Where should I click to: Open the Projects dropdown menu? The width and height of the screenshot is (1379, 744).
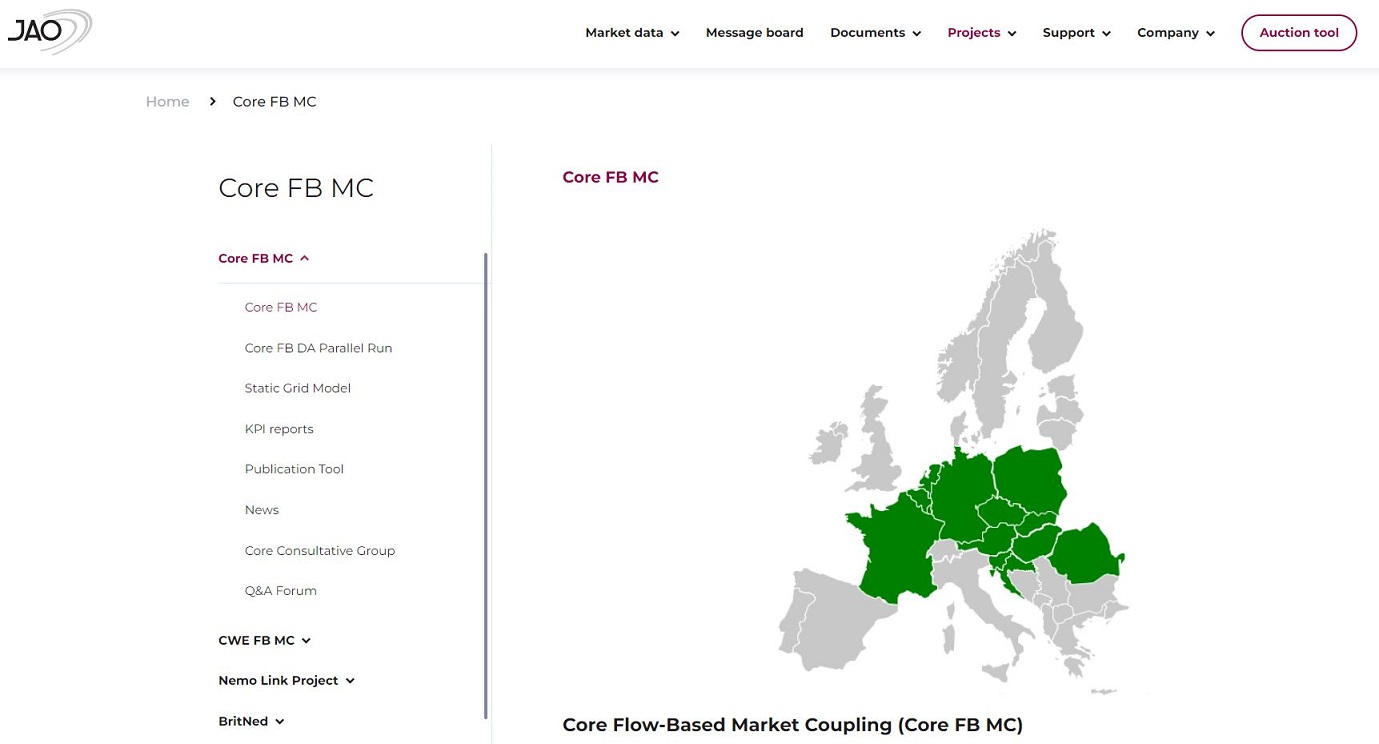click(x=982, y=33)
